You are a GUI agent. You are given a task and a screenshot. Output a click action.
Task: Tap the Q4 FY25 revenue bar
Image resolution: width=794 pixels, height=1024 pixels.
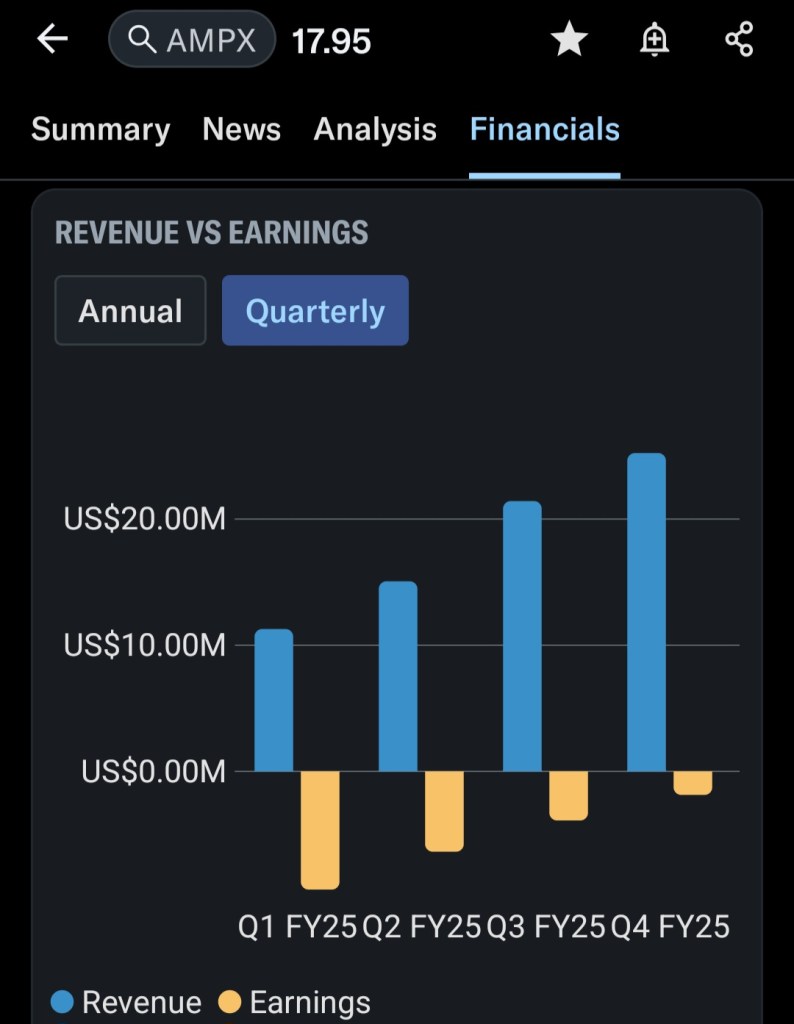(646, 612)
